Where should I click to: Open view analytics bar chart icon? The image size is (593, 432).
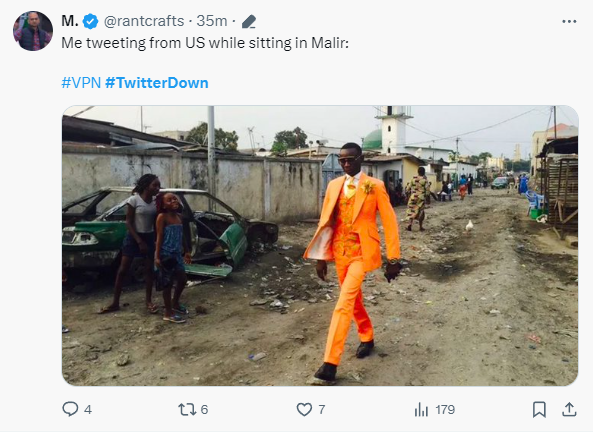point(421,409)
